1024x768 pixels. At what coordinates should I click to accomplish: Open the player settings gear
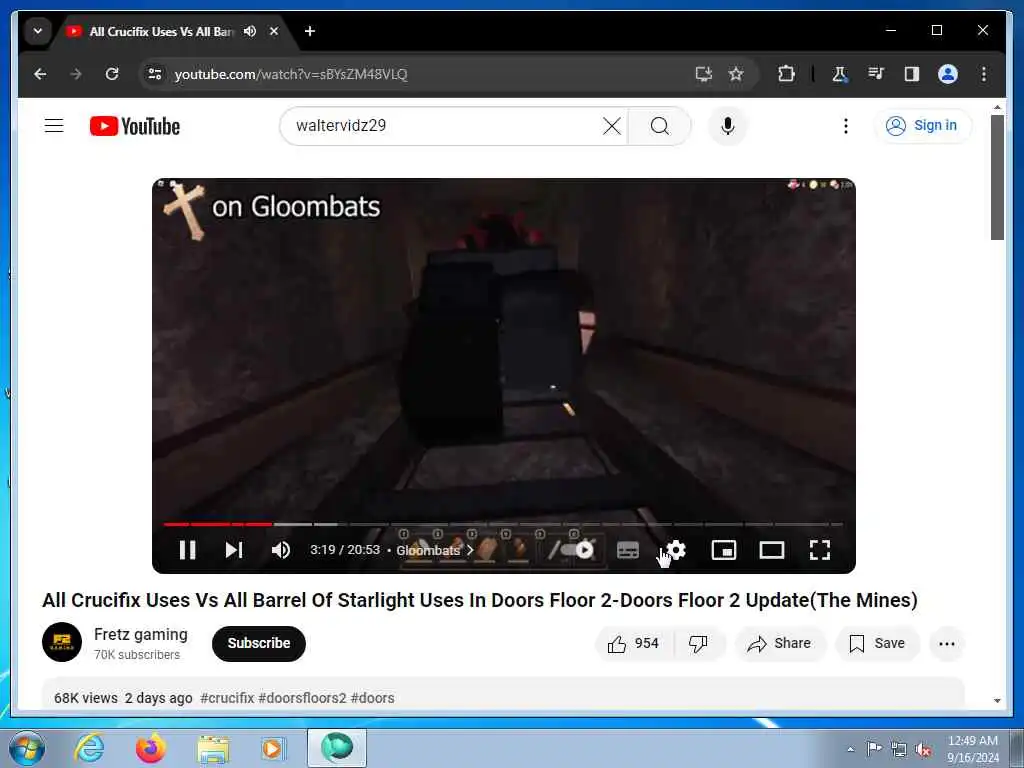tap(676, 550)
